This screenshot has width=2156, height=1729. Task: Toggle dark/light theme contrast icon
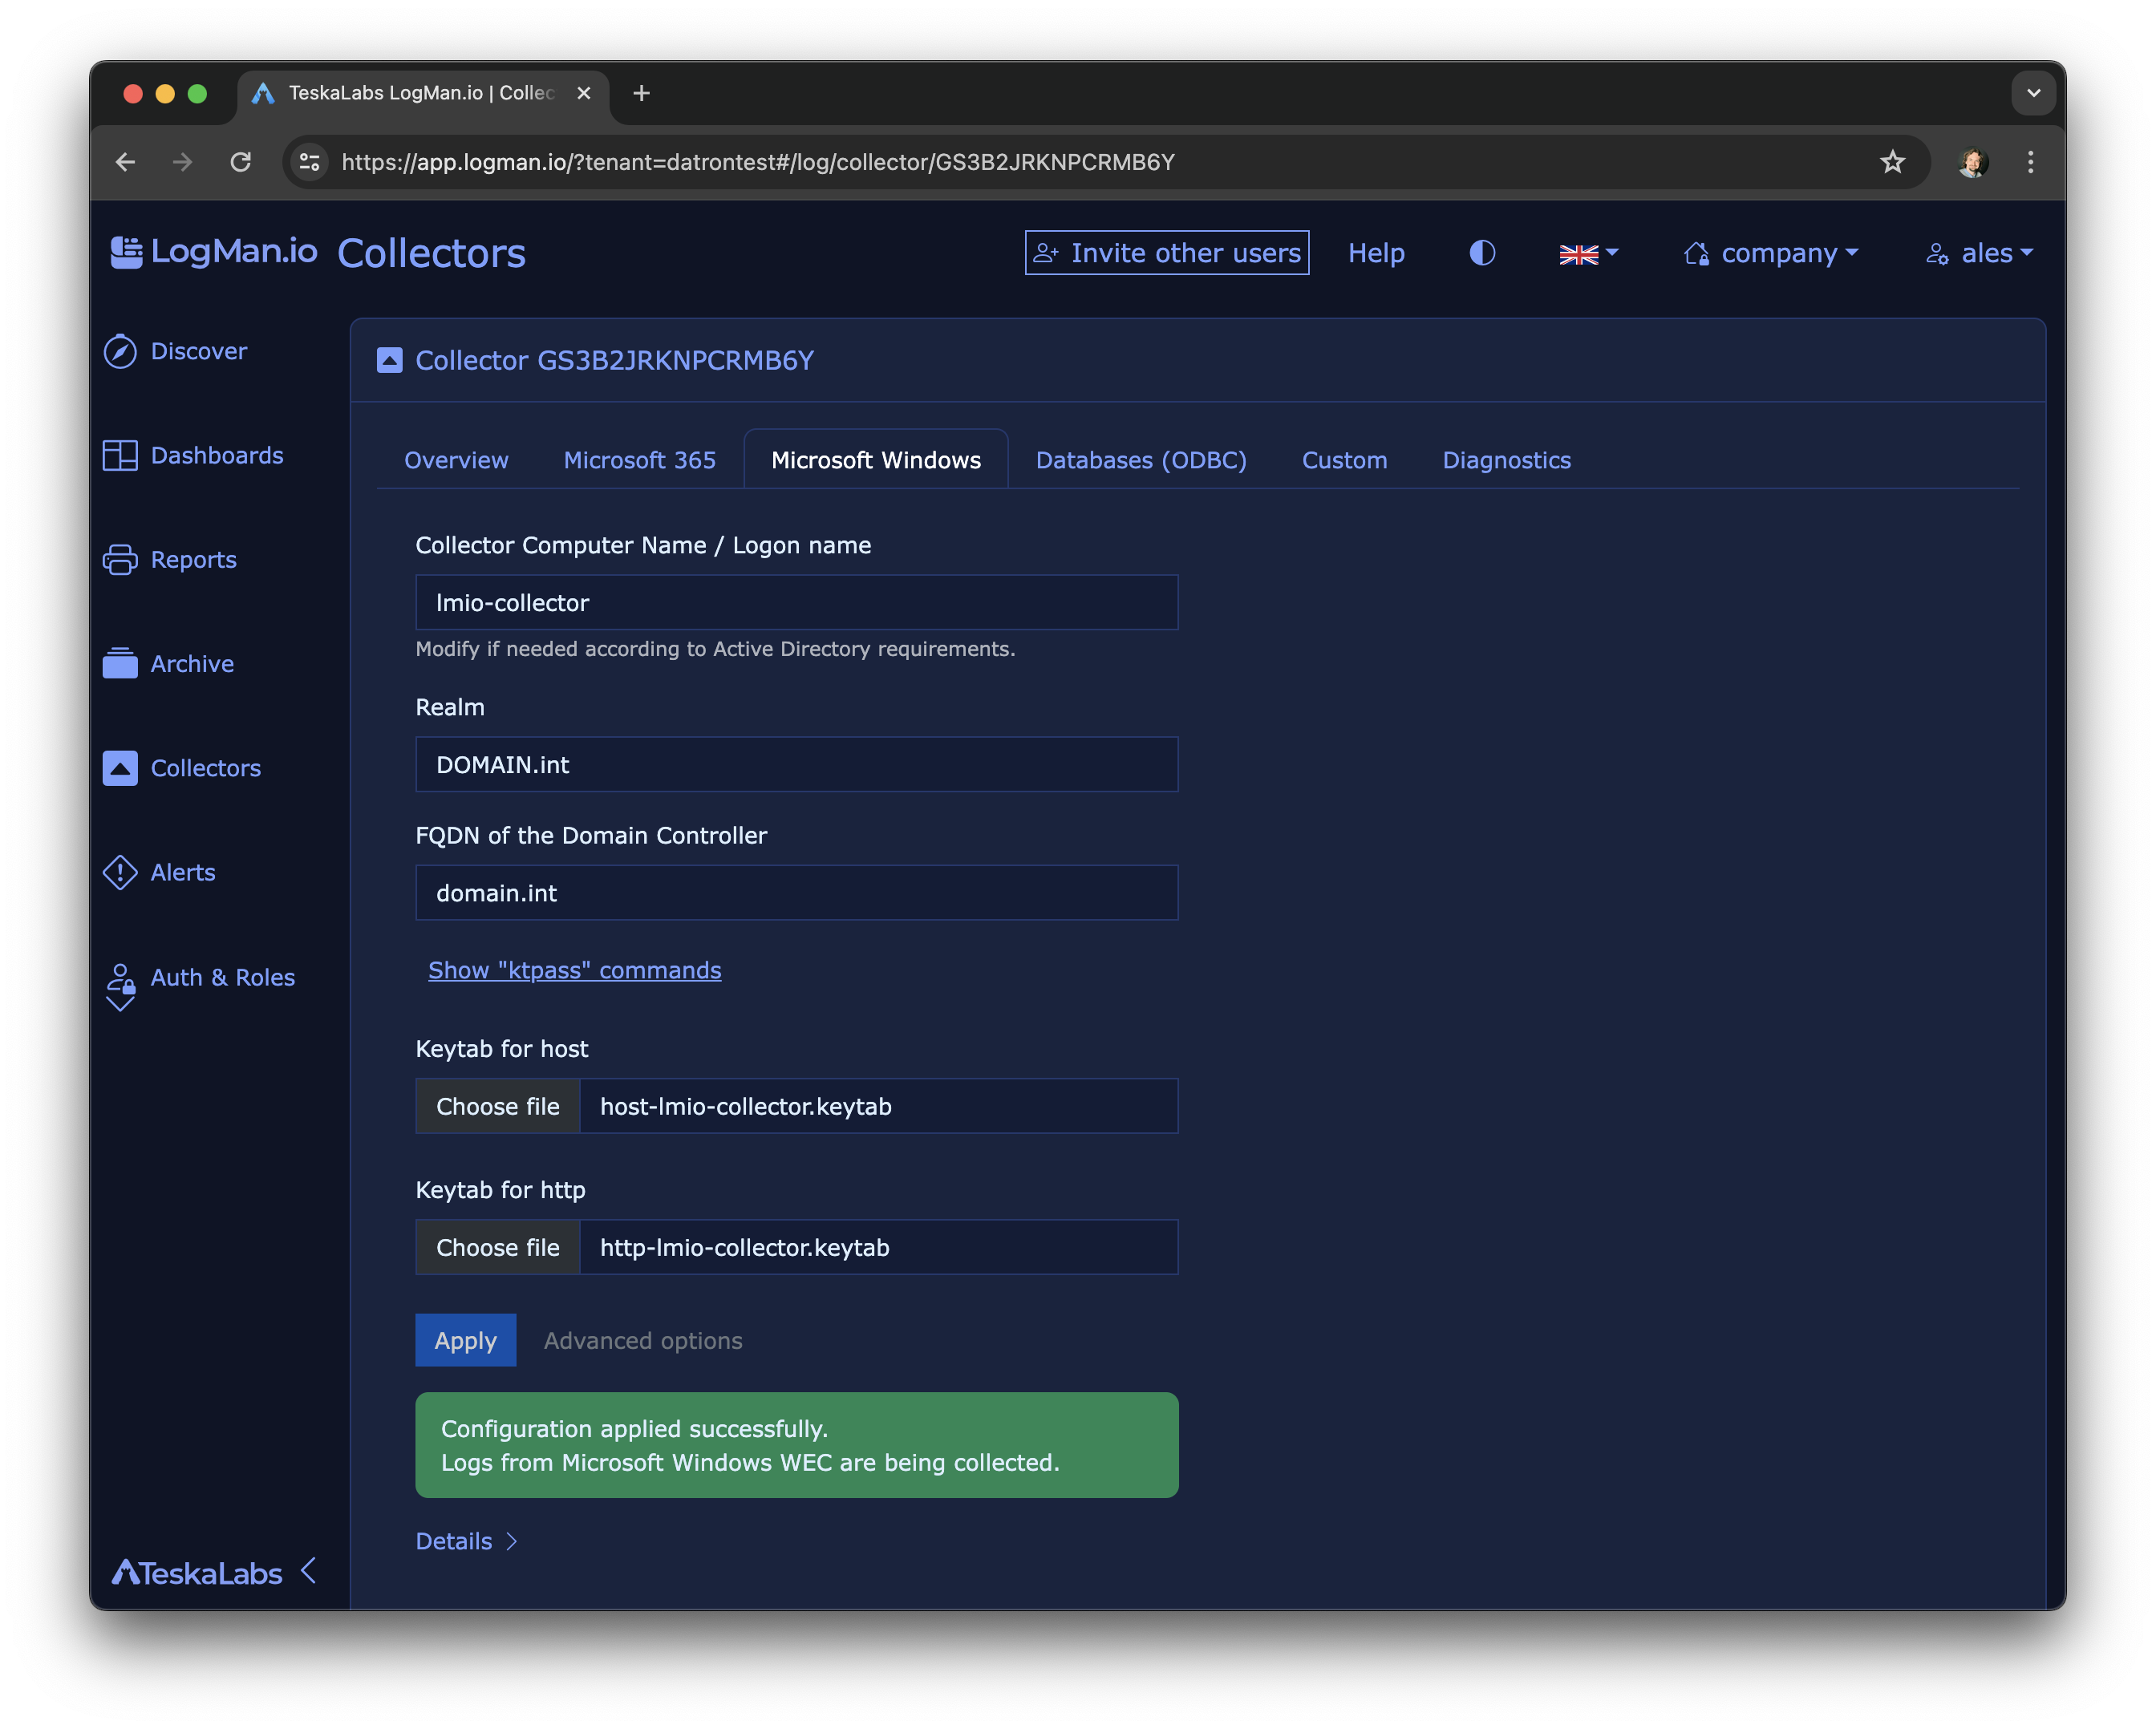(1482, 253)
